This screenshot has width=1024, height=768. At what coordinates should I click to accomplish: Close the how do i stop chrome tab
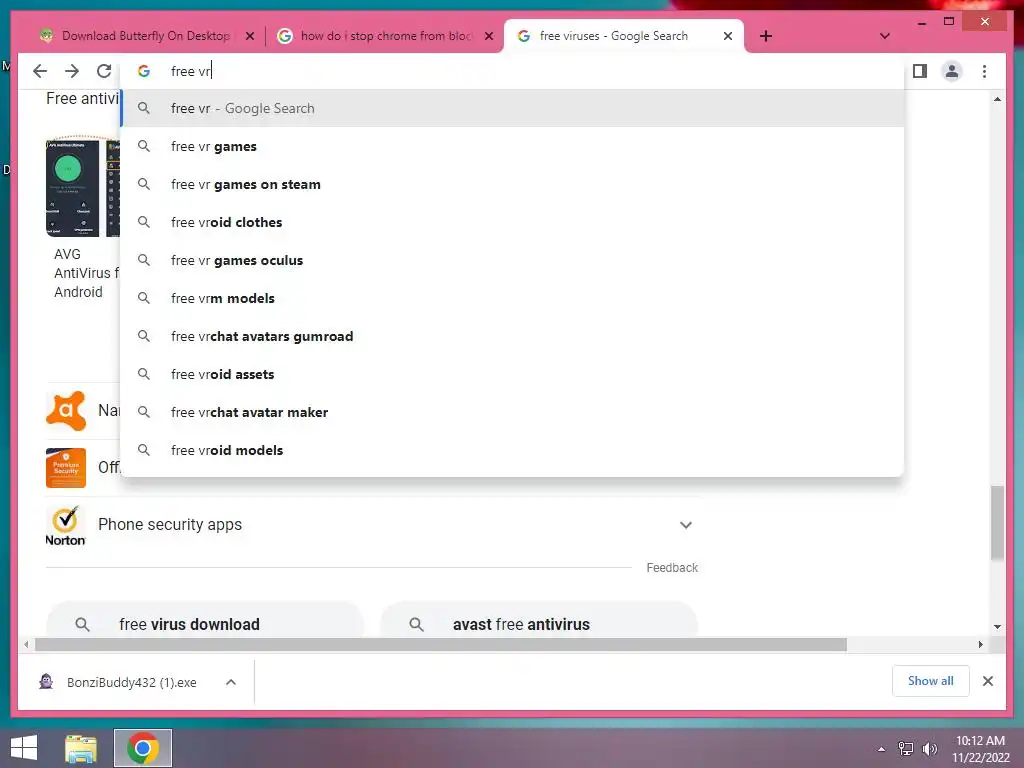coord(488,36)
